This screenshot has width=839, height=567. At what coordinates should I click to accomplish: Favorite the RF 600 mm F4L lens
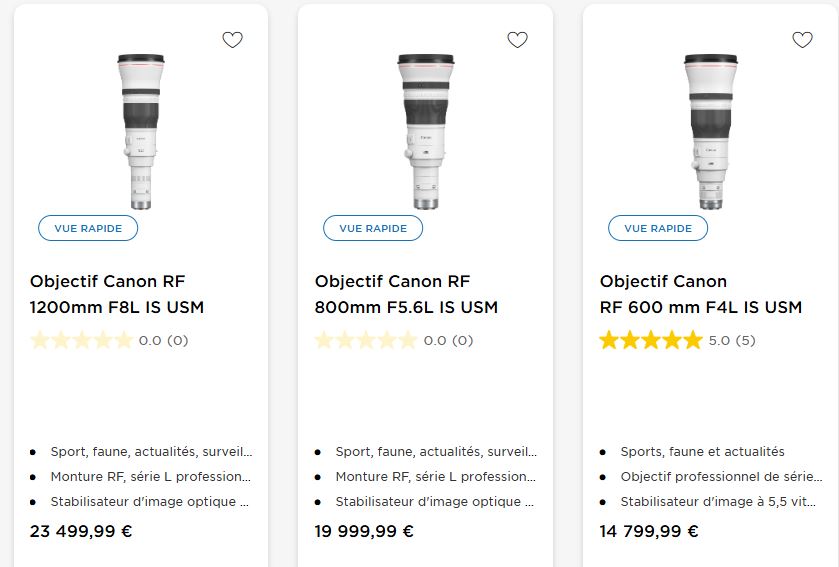[x=802, y=40]
